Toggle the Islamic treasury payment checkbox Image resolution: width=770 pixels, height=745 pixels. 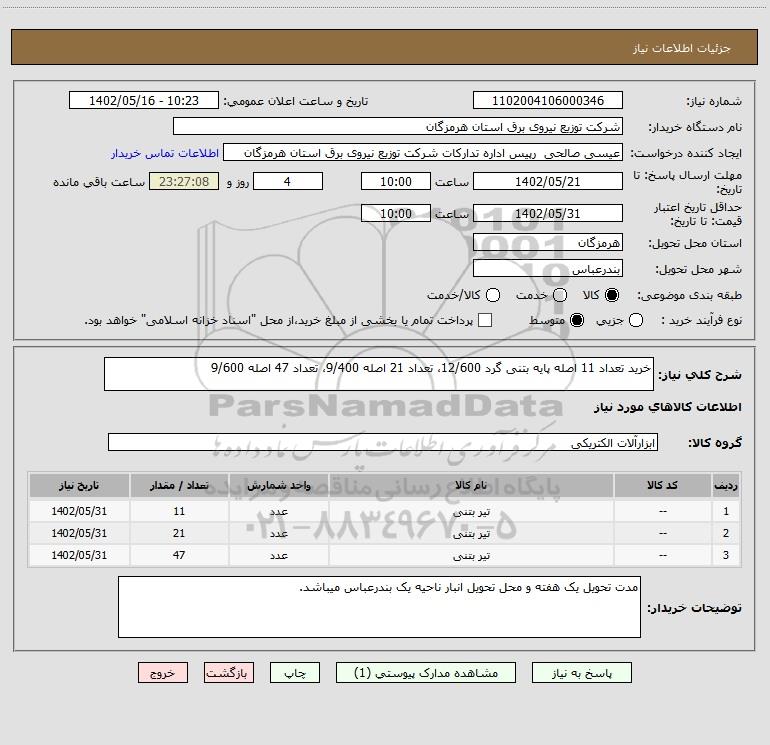(485, 320)
